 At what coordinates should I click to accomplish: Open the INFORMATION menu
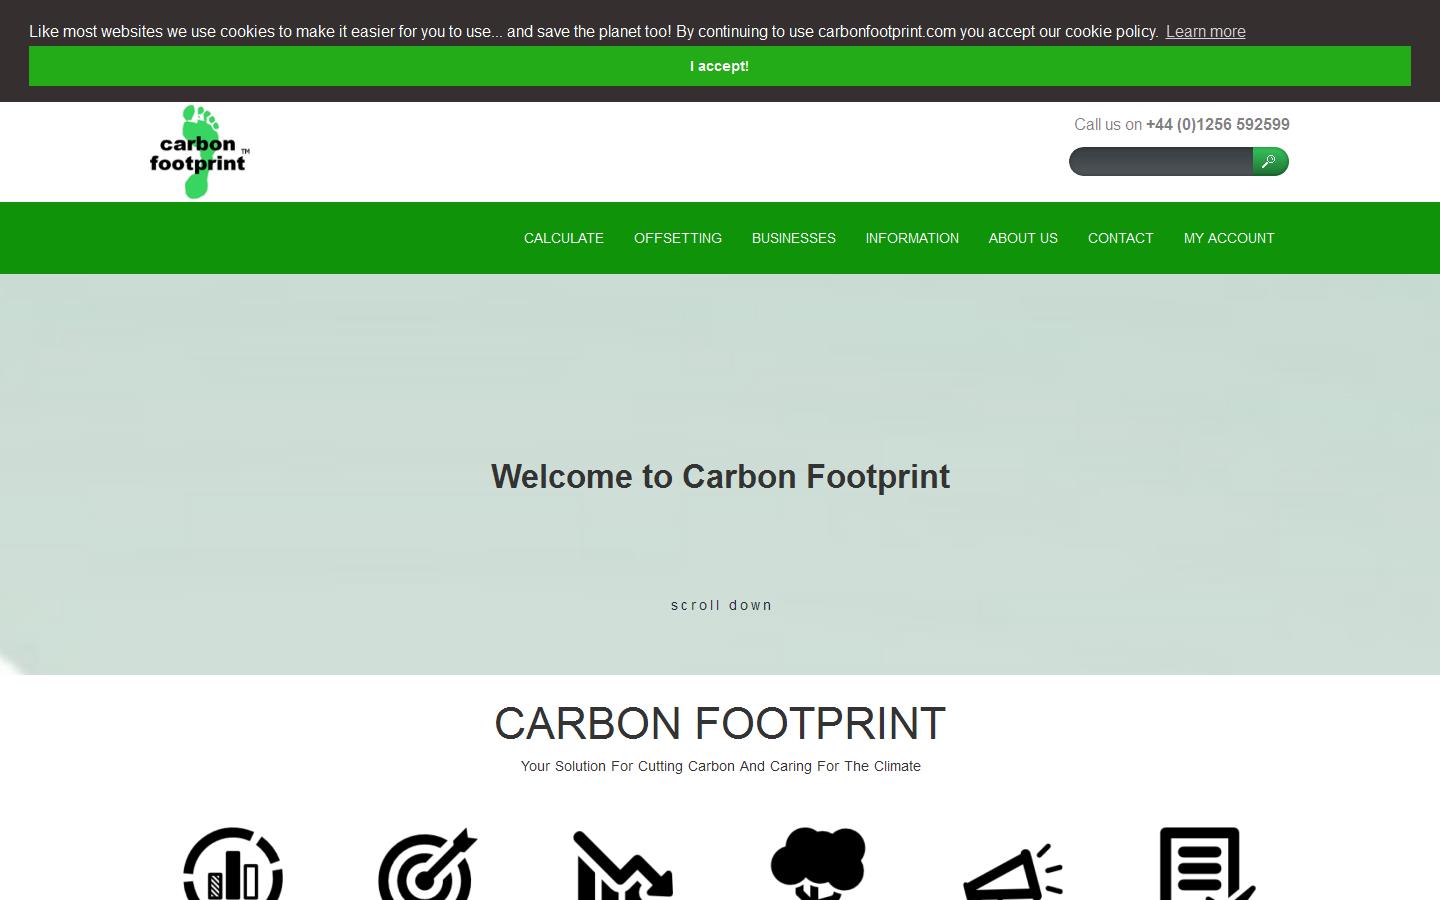tap(911, 238)
